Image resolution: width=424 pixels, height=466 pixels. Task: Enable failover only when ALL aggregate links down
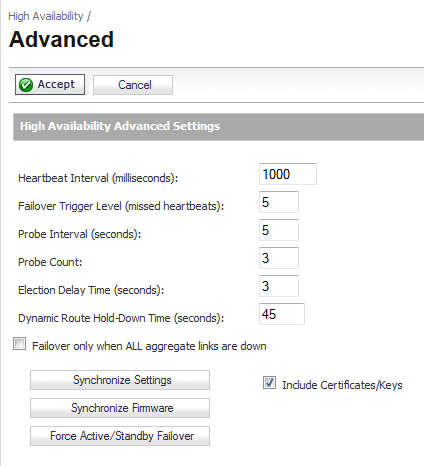click(x=19, y=344)
